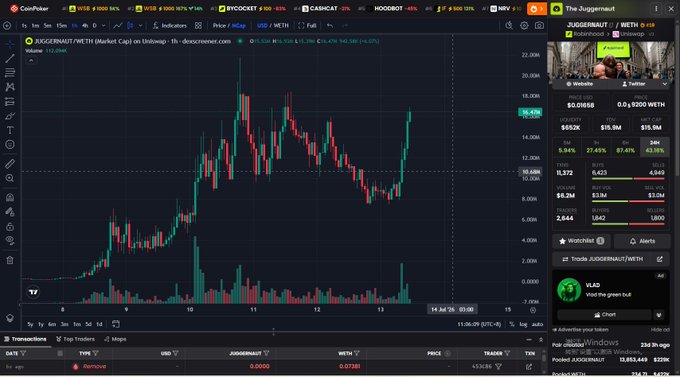This screenshot has width=680, height=377.
Task: Open chart settings gear
Action: pyautogui.click(x=524, y=26)
